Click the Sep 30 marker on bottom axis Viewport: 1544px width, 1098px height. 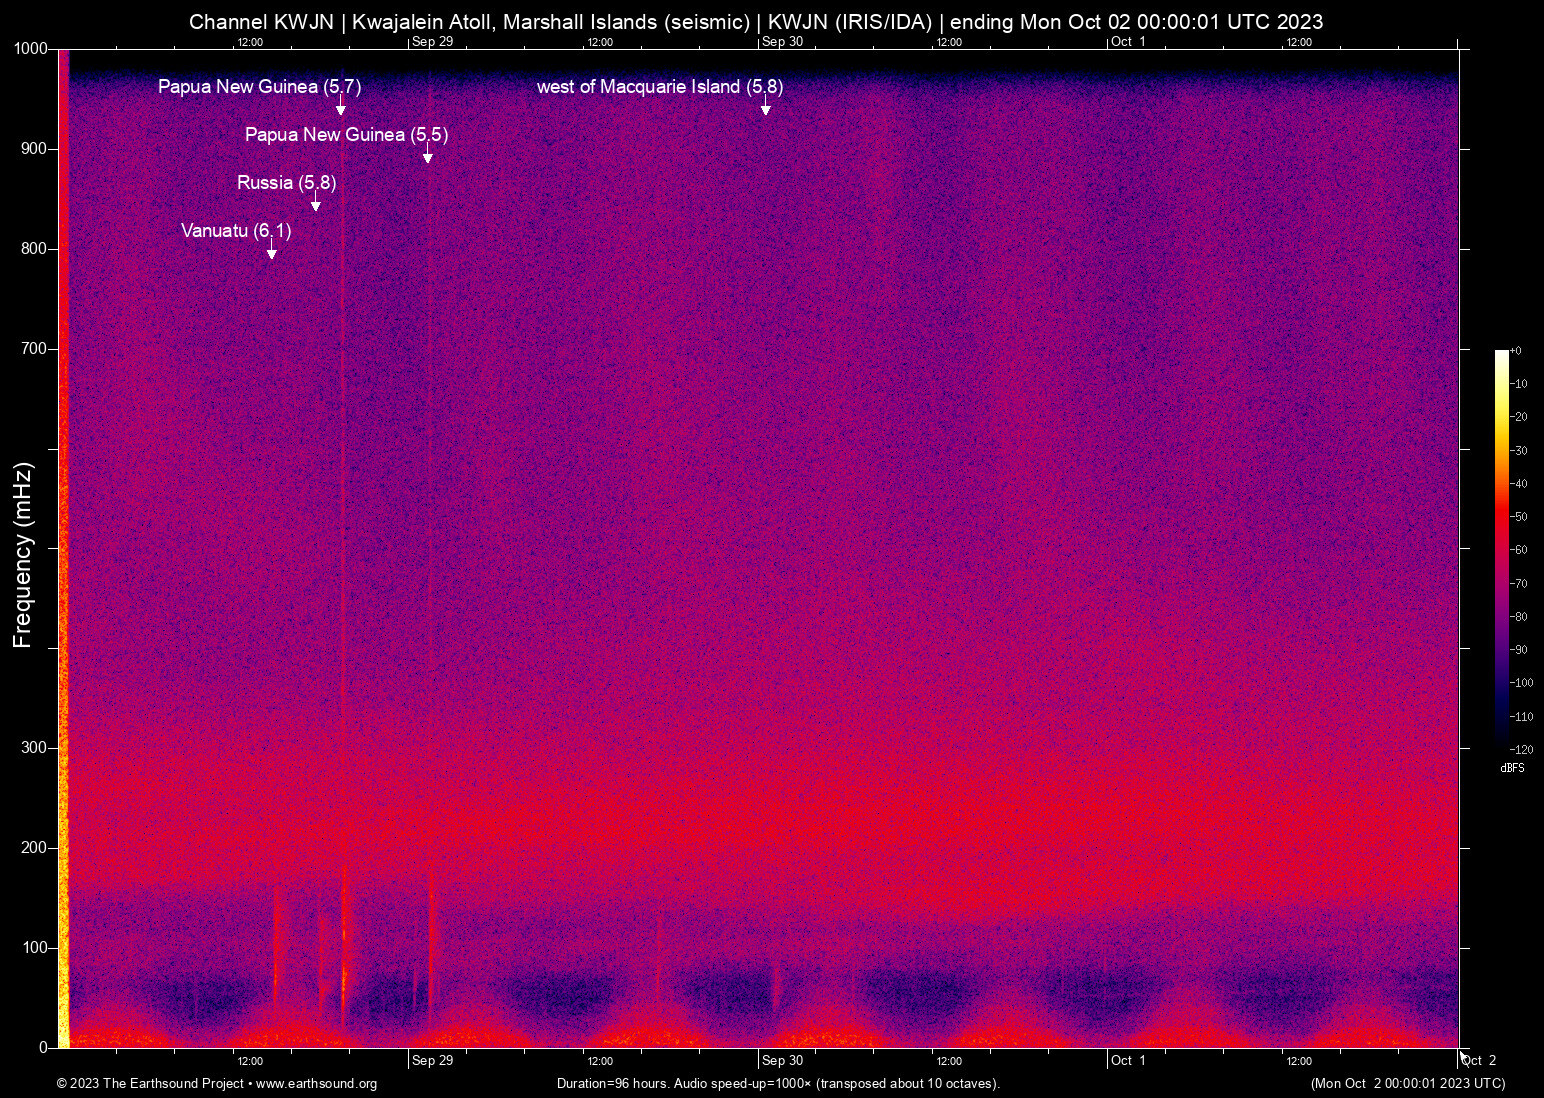pyautogui.click(x=781, y=1060)
